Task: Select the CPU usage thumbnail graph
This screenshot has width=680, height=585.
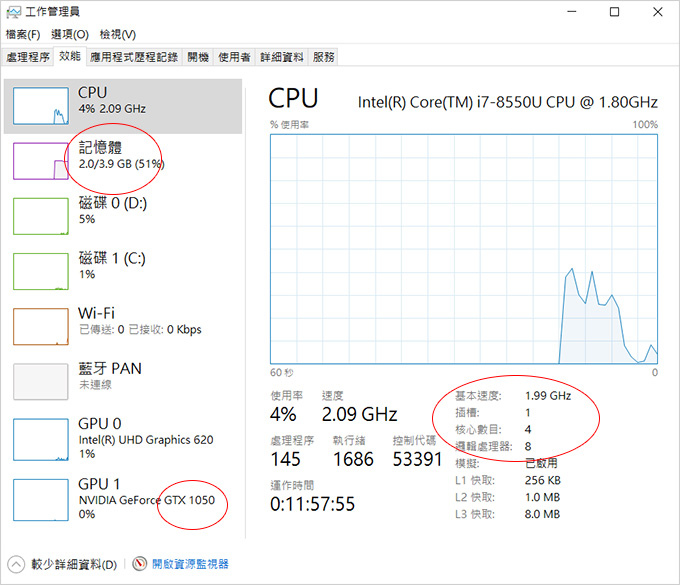Action: pyautogui.click(x=41, y=106)
